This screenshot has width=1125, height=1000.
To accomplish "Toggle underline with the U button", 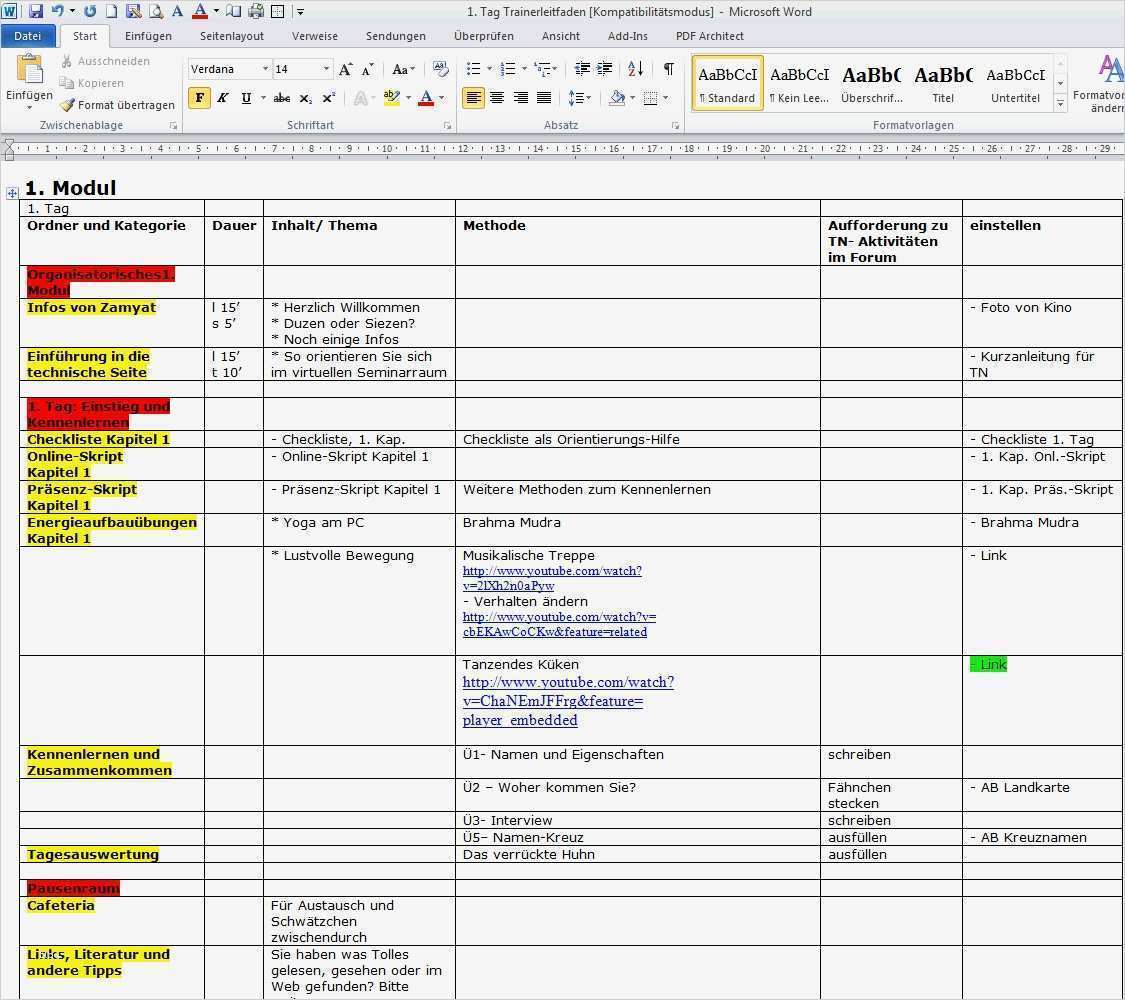I will pos(246,98).
